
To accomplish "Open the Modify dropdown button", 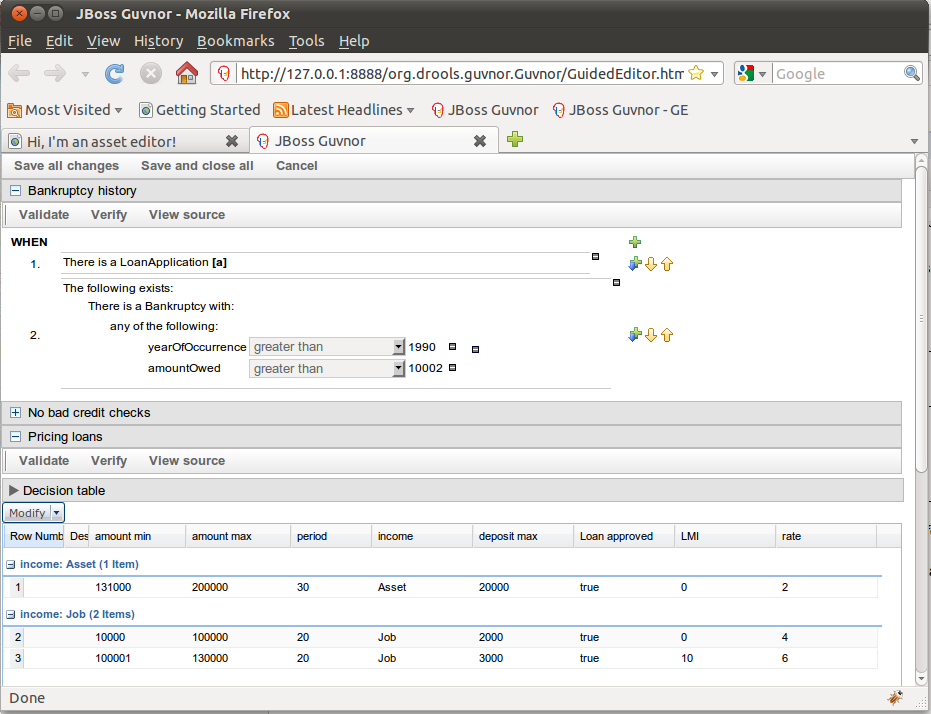I will (x=34, y=513).
